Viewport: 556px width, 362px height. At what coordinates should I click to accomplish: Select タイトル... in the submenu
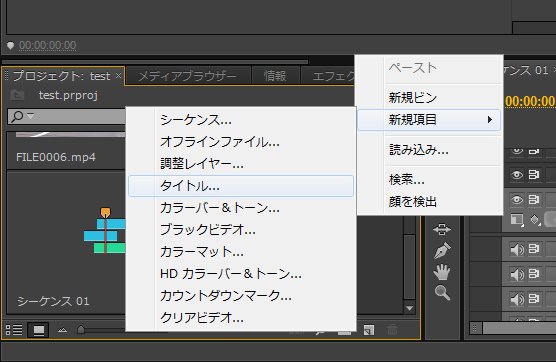pos(241,186)
